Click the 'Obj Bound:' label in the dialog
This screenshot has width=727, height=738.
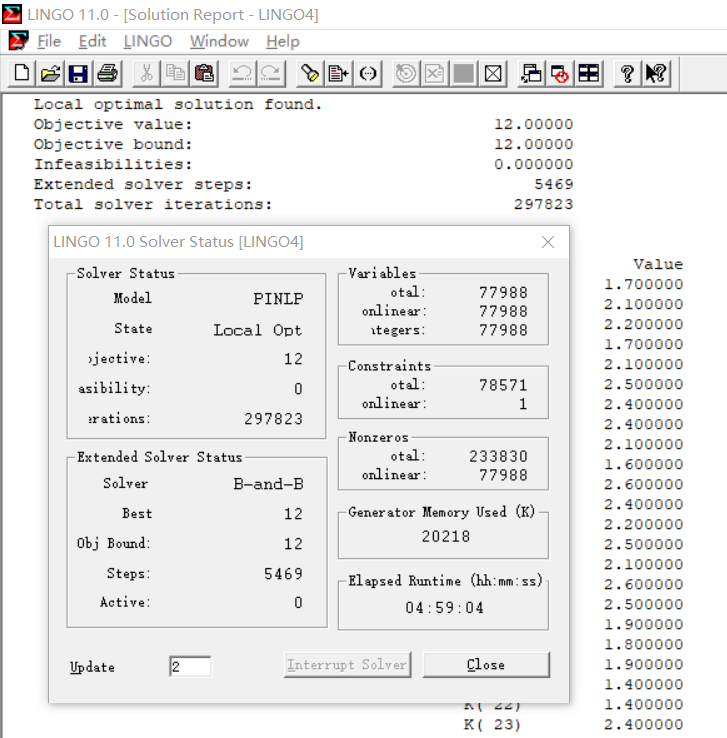coord(113,543)
